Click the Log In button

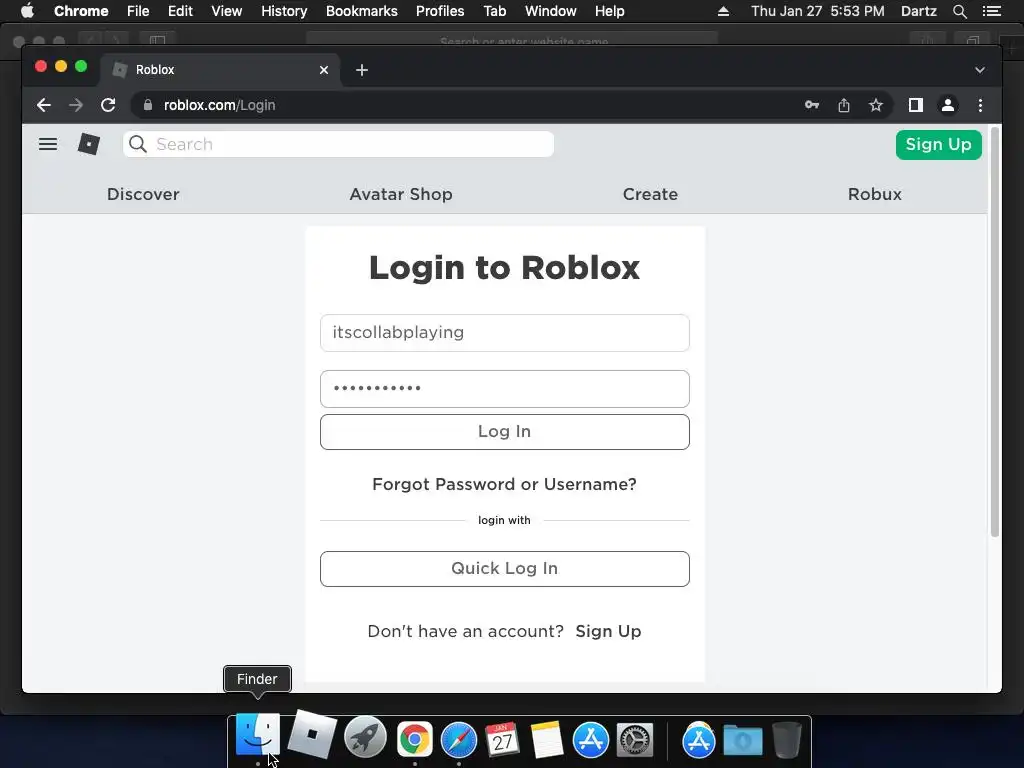[x=505, y=432]
